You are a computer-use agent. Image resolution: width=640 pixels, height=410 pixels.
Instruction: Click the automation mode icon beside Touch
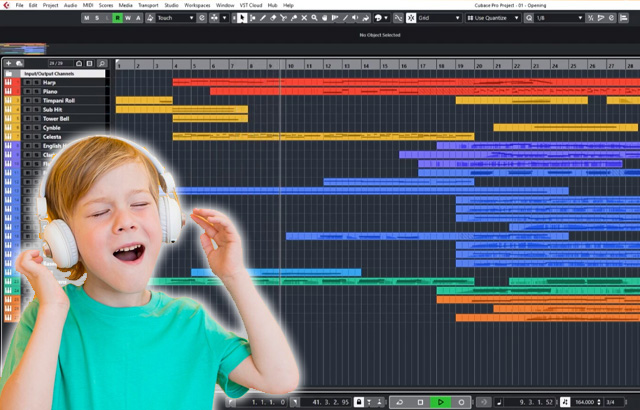click(150, 18)
